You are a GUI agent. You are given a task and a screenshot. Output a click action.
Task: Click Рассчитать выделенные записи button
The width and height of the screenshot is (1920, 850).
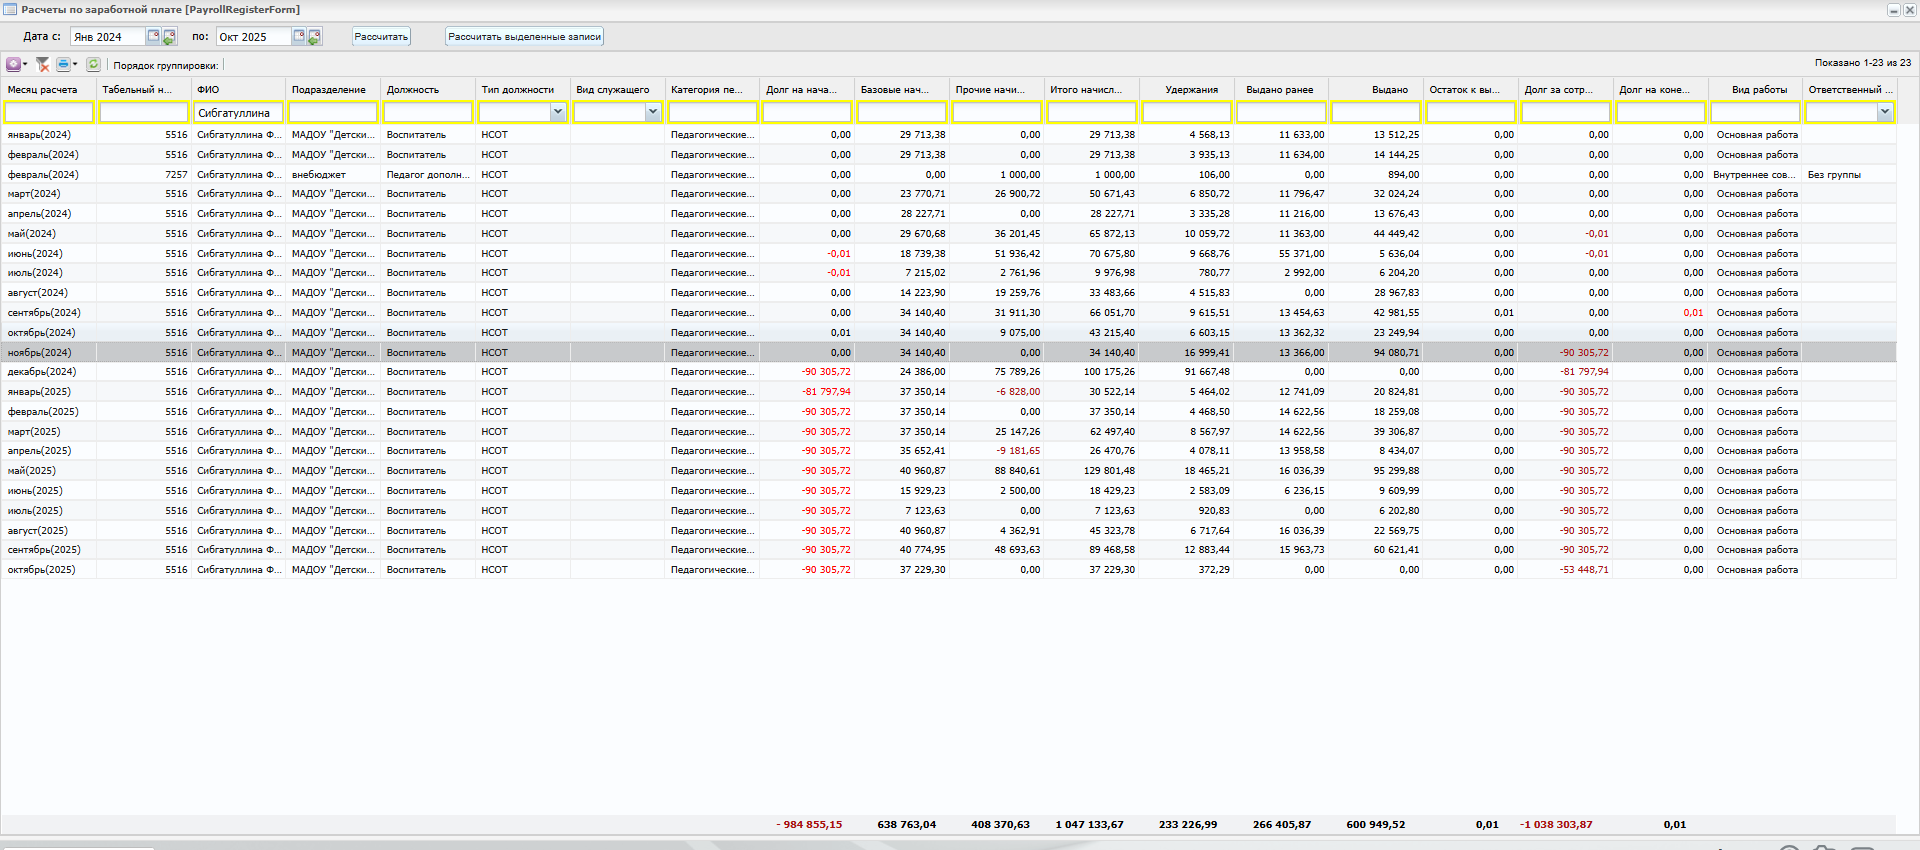coord(524,37)
